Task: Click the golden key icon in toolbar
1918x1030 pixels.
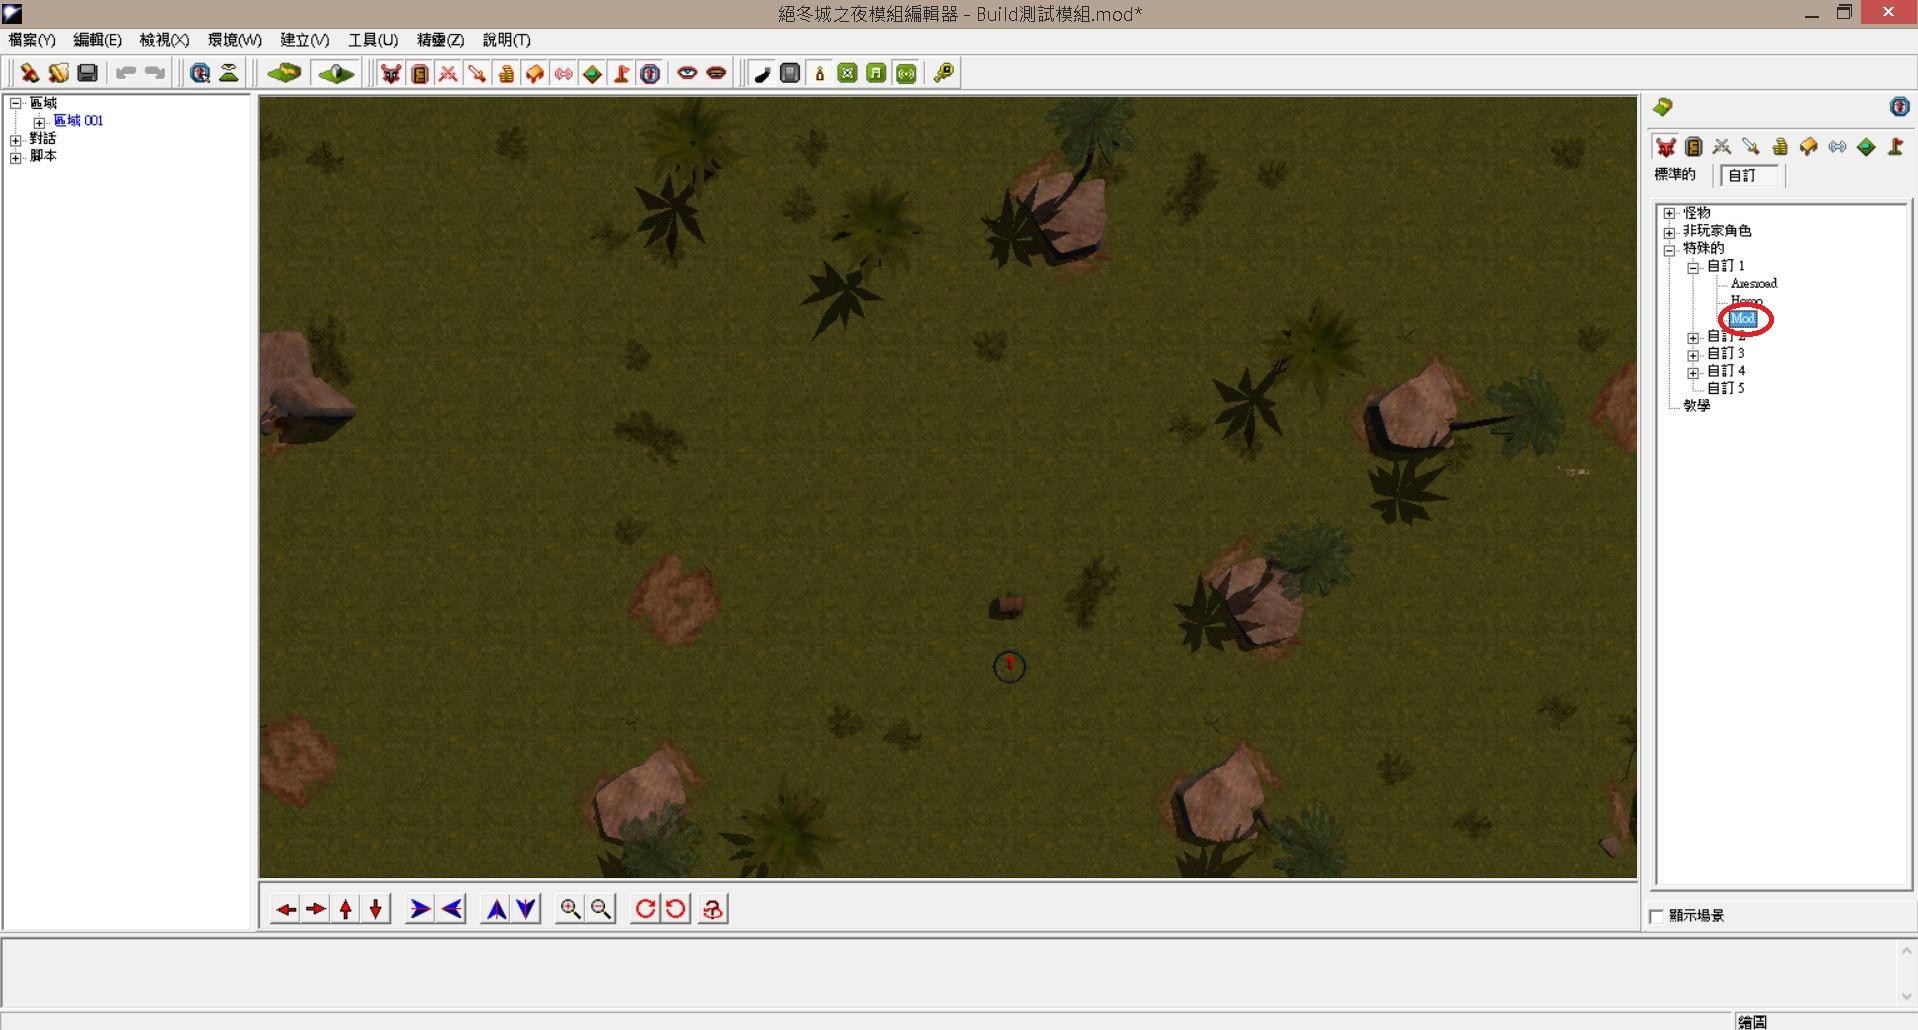Action: (x=943, y=73)
